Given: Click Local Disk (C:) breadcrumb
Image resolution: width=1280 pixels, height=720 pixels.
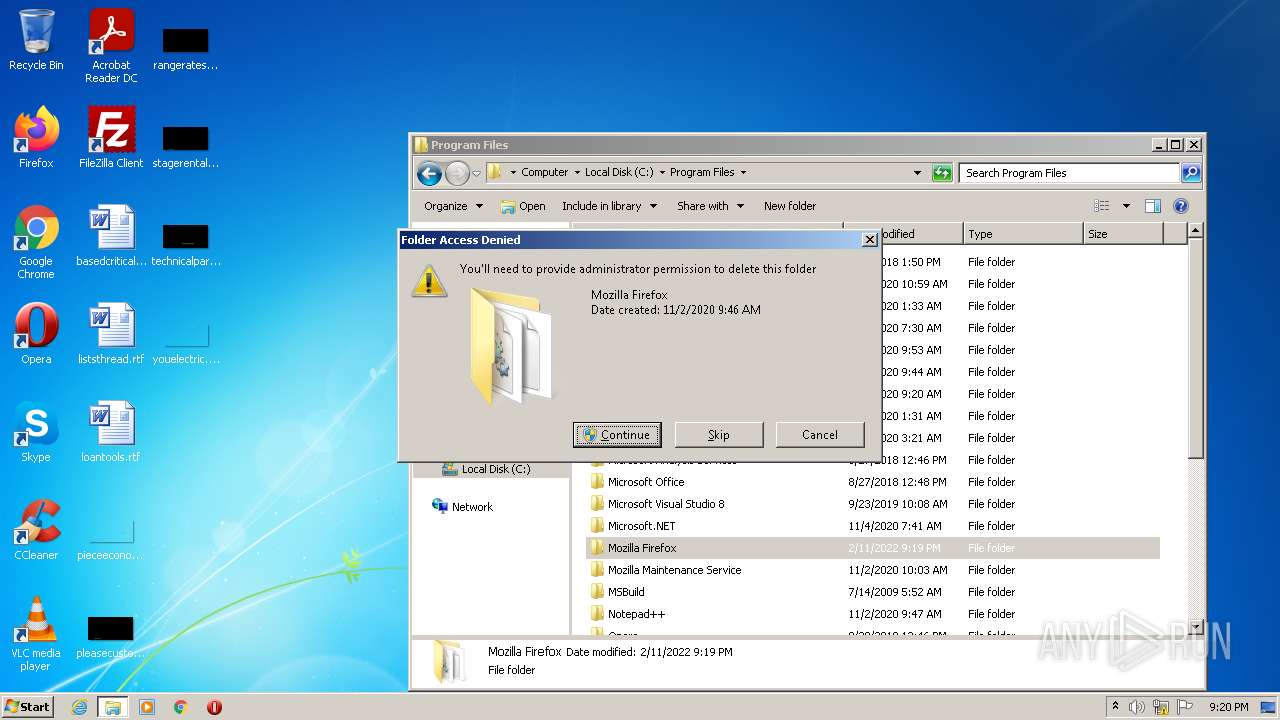Looking at the screenshot, I should pyautogui.click(x=619, y=172).
